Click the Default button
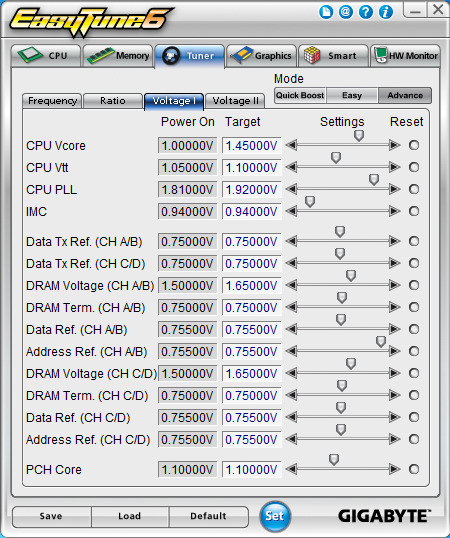450x538 pixels. [208, 516]
